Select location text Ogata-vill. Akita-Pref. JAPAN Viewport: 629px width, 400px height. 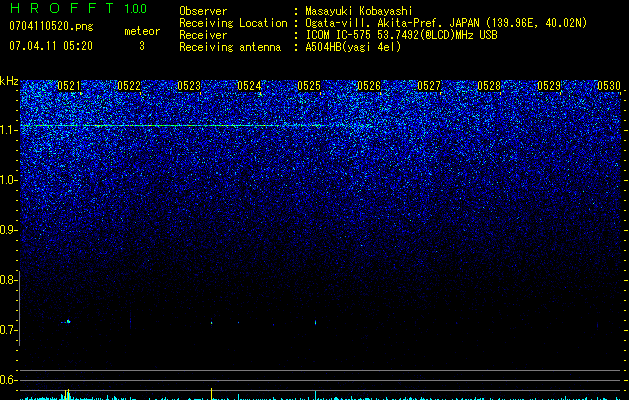coord(392,23)
